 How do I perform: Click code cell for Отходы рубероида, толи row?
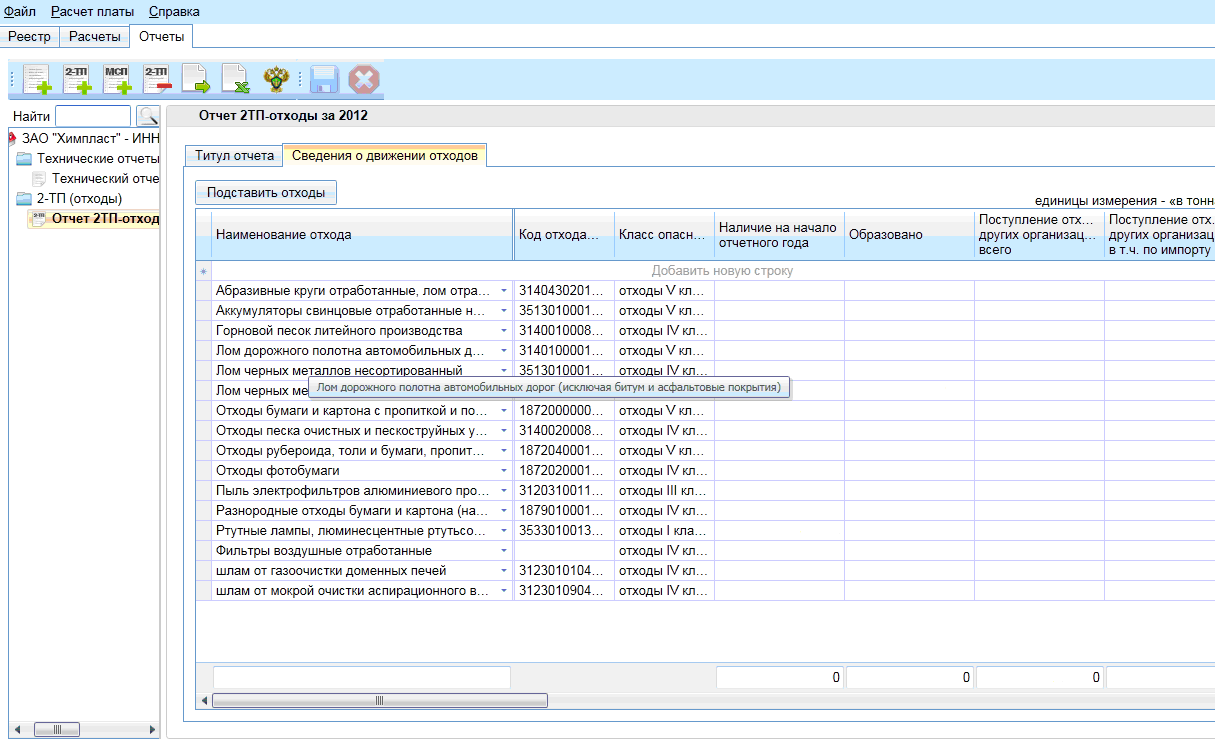pos(564,451)
